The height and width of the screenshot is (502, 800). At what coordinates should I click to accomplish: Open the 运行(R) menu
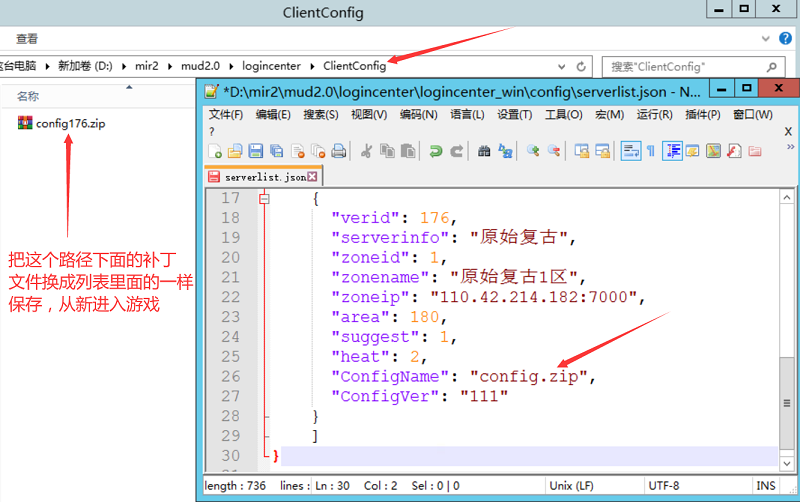click(654, 115)
